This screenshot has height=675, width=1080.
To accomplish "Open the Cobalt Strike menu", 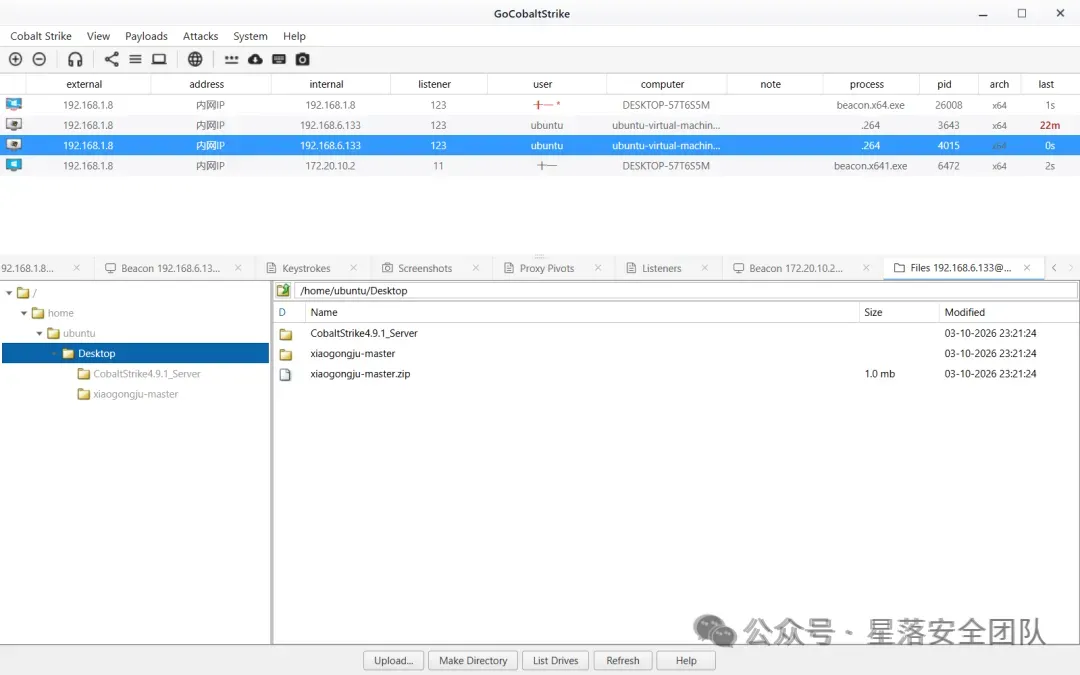I will tap(41, 36).
